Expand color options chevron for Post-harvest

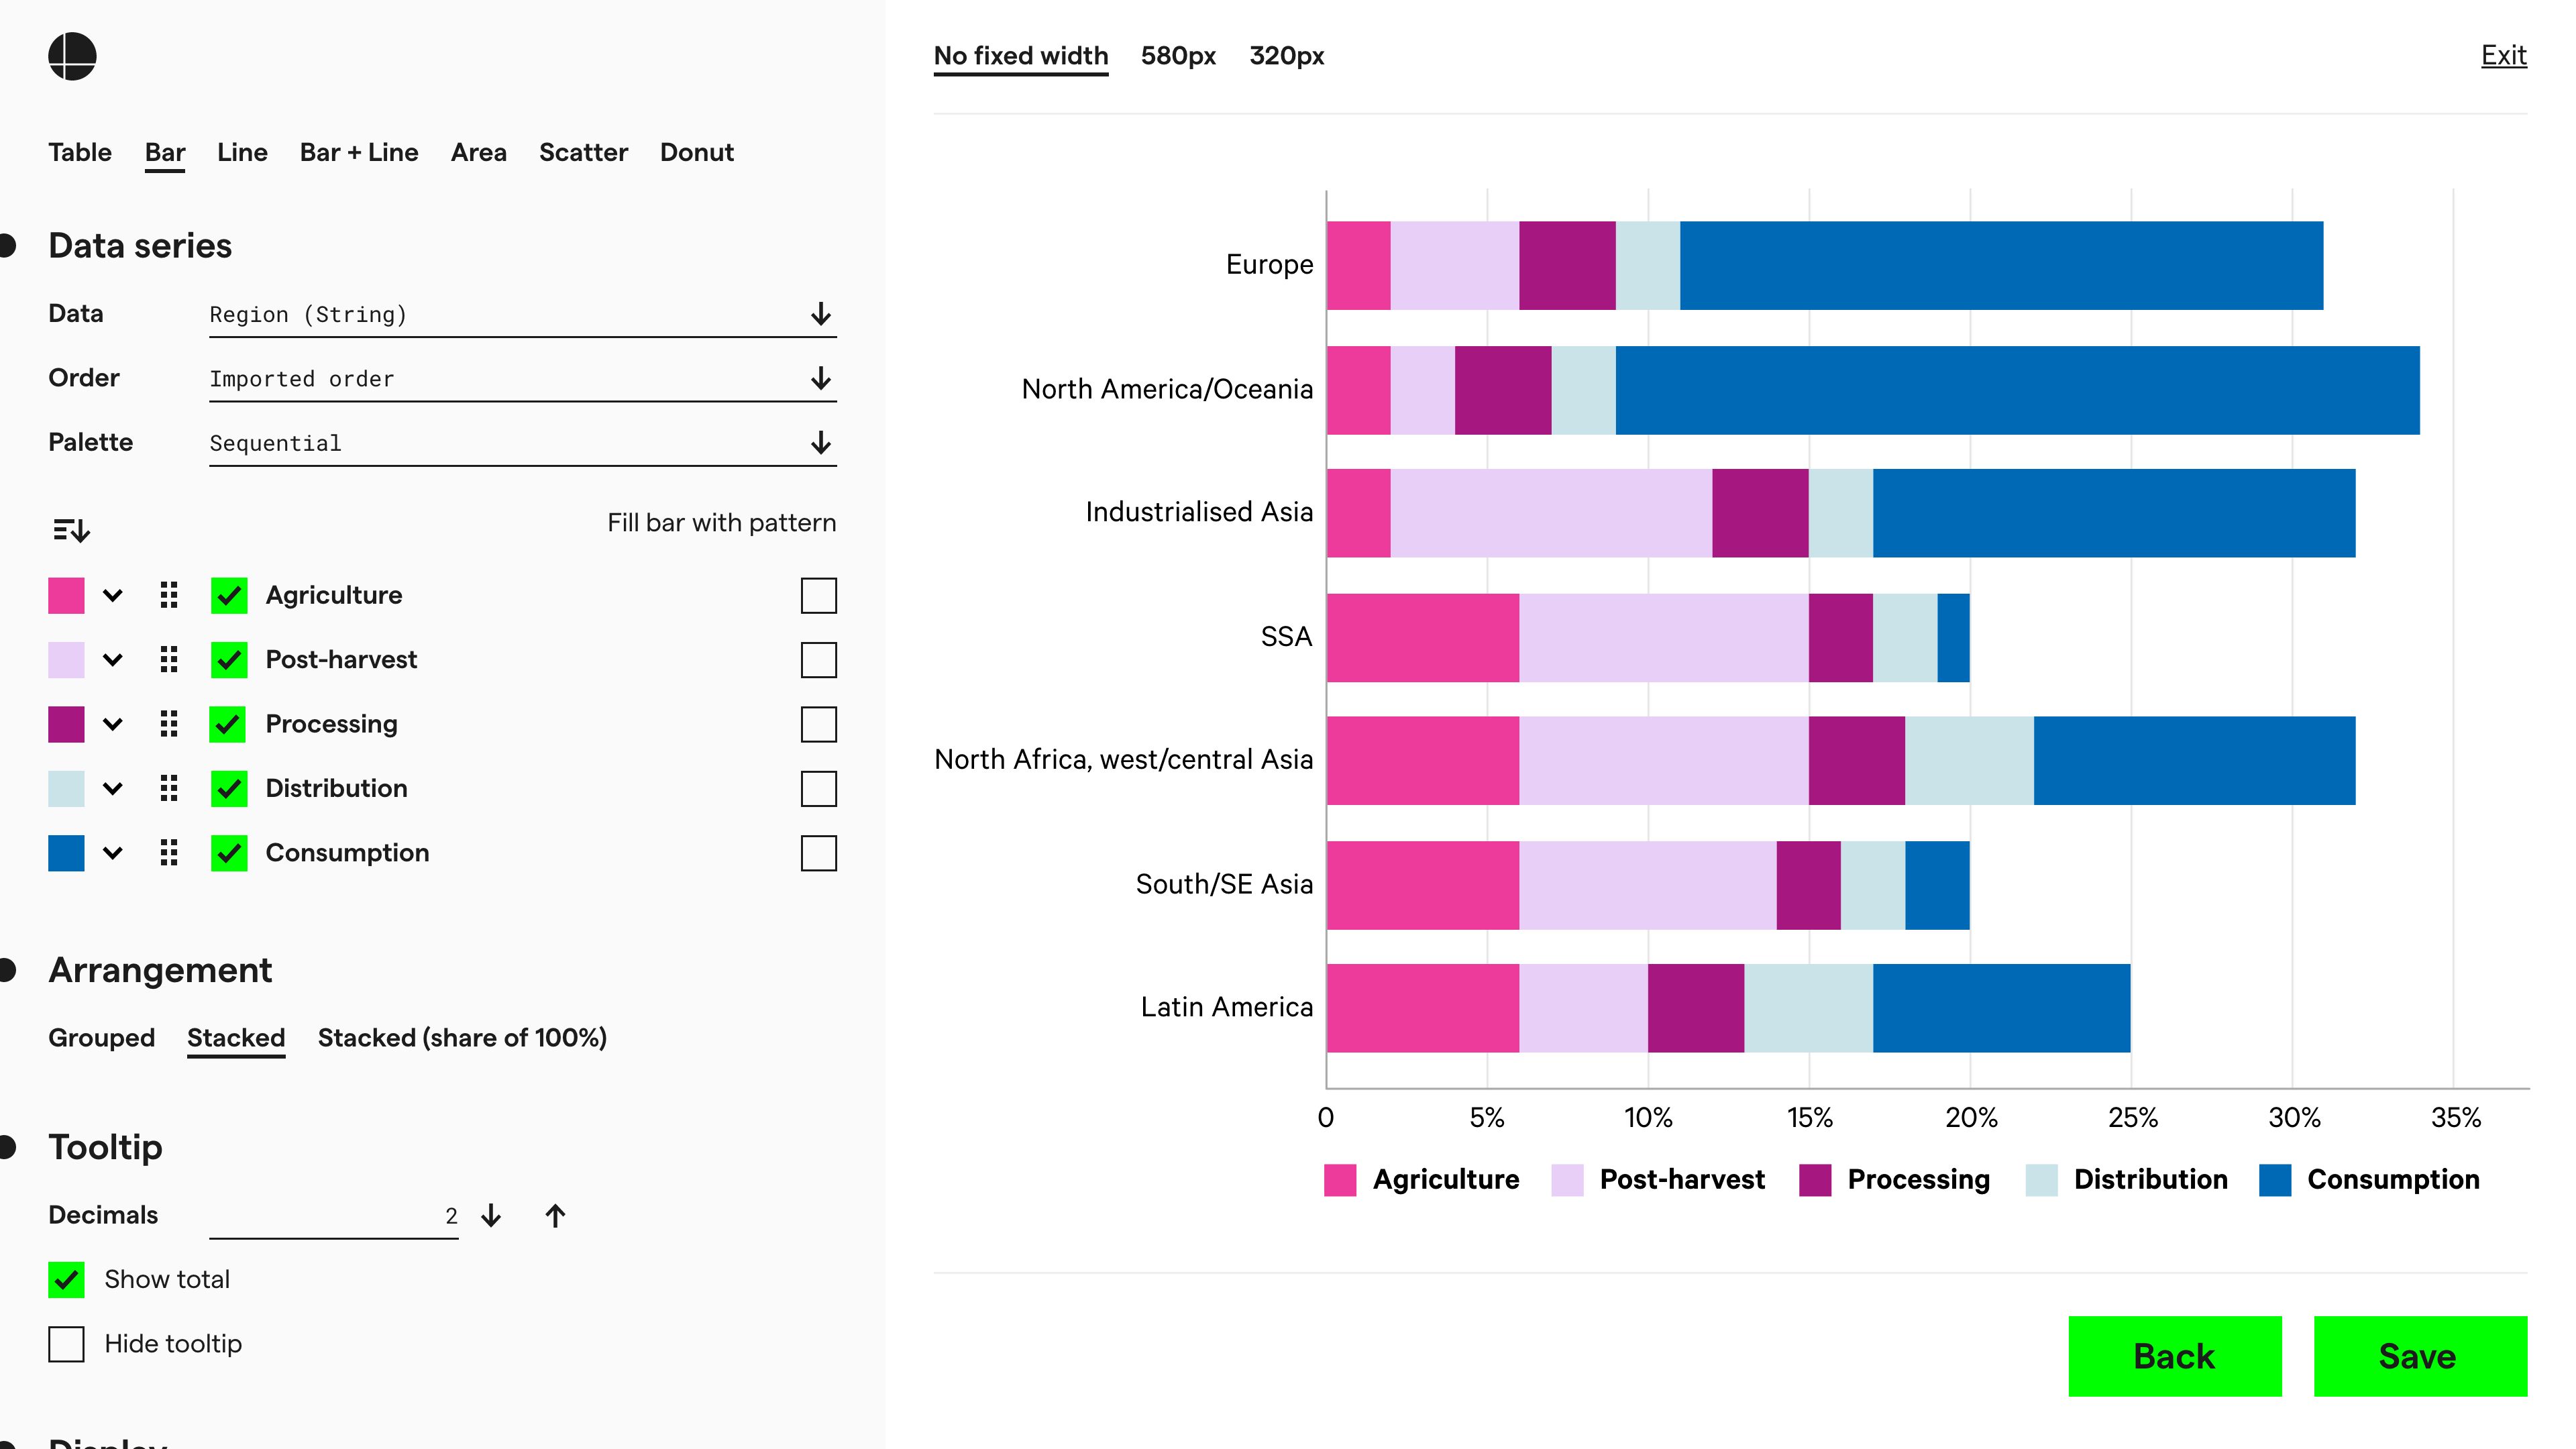pos(113,660)
